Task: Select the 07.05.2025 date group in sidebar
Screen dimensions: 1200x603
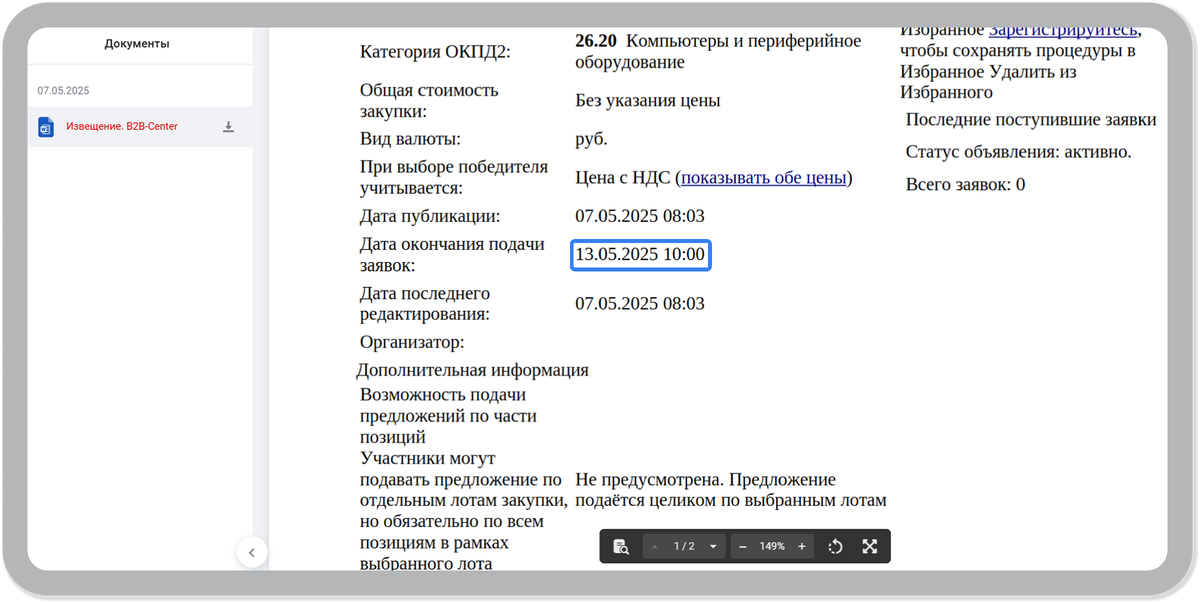Action: [x=64, y=89]
